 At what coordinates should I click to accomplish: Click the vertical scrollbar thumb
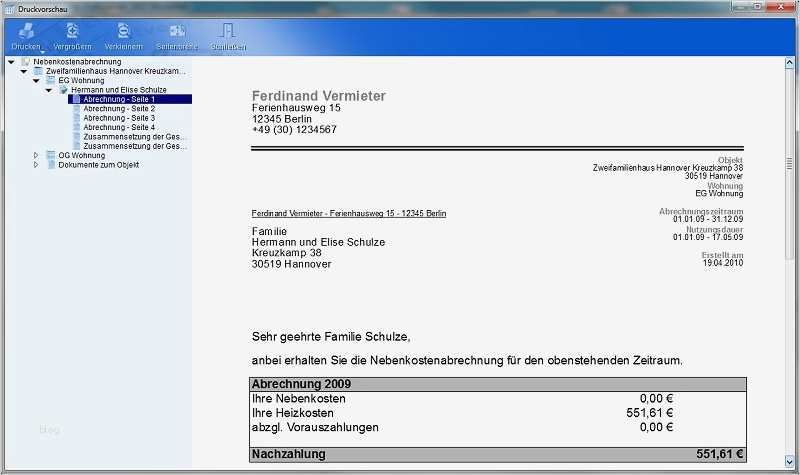pyautogui.click(x=789, y=163)
